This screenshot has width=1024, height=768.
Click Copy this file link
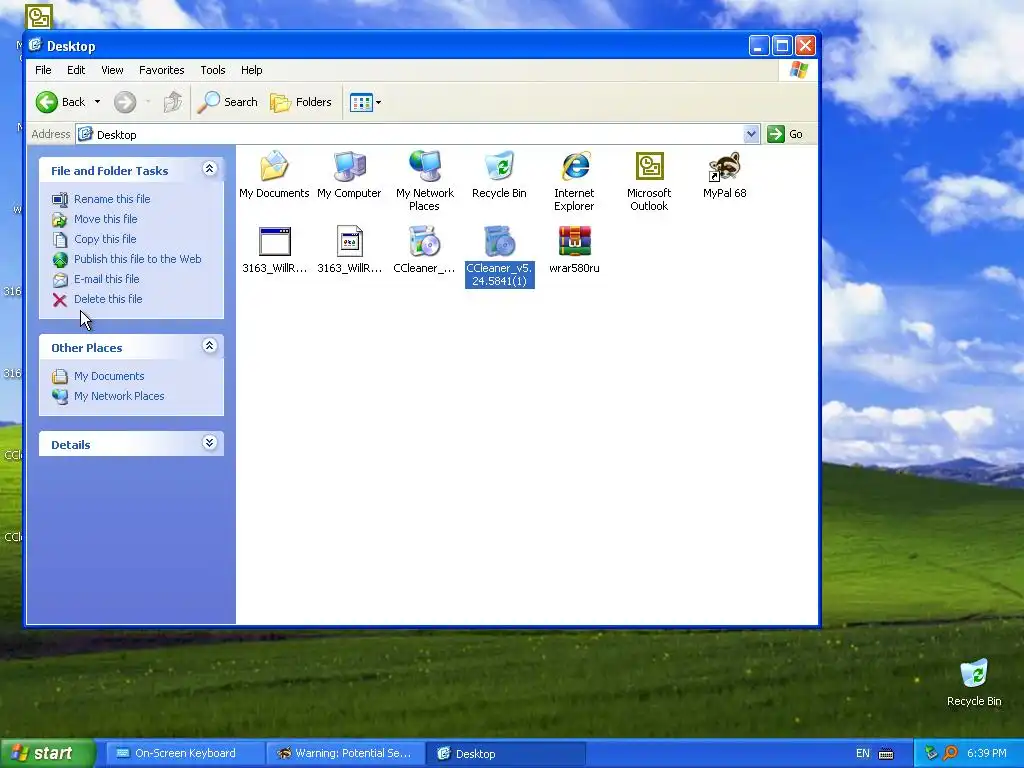tap(104, 239)
